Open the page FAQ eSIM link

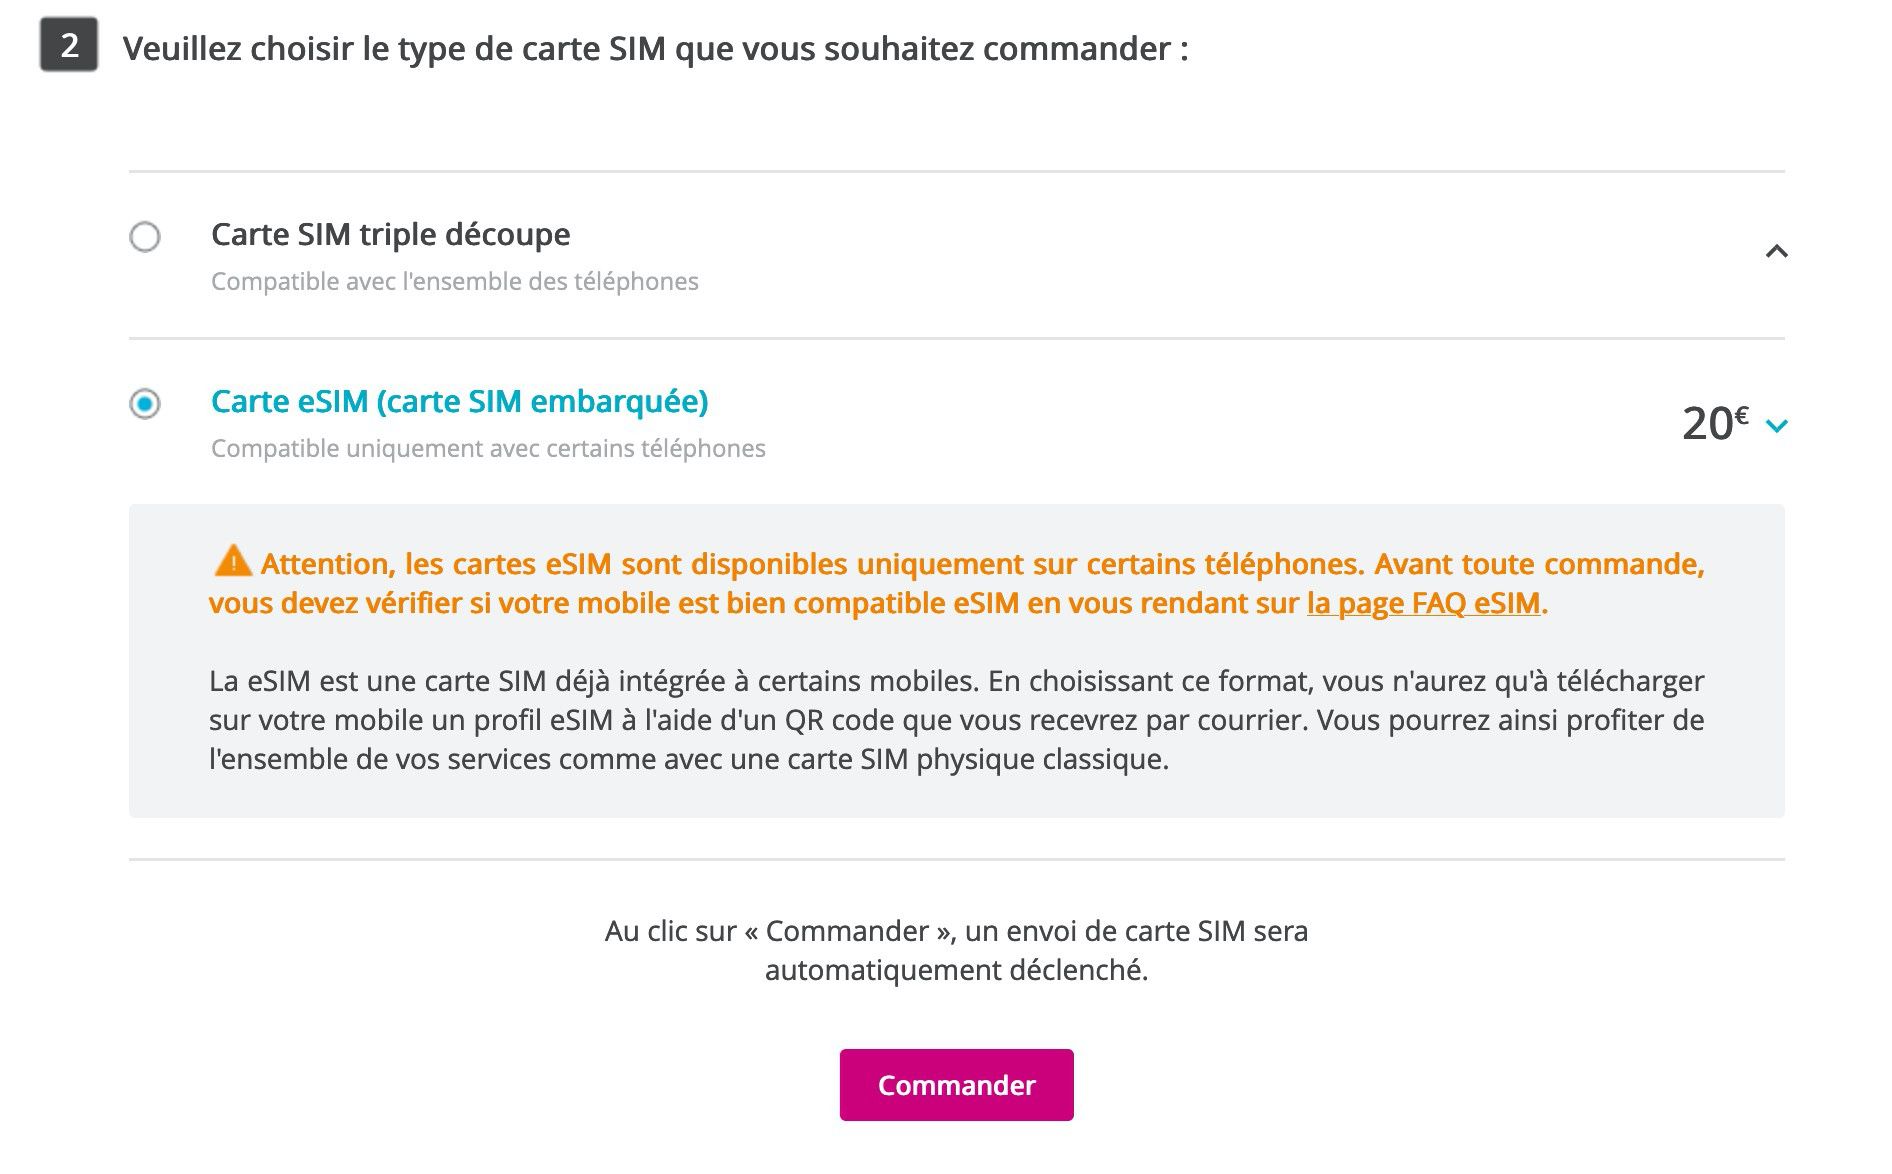(x=1423, y=604)
